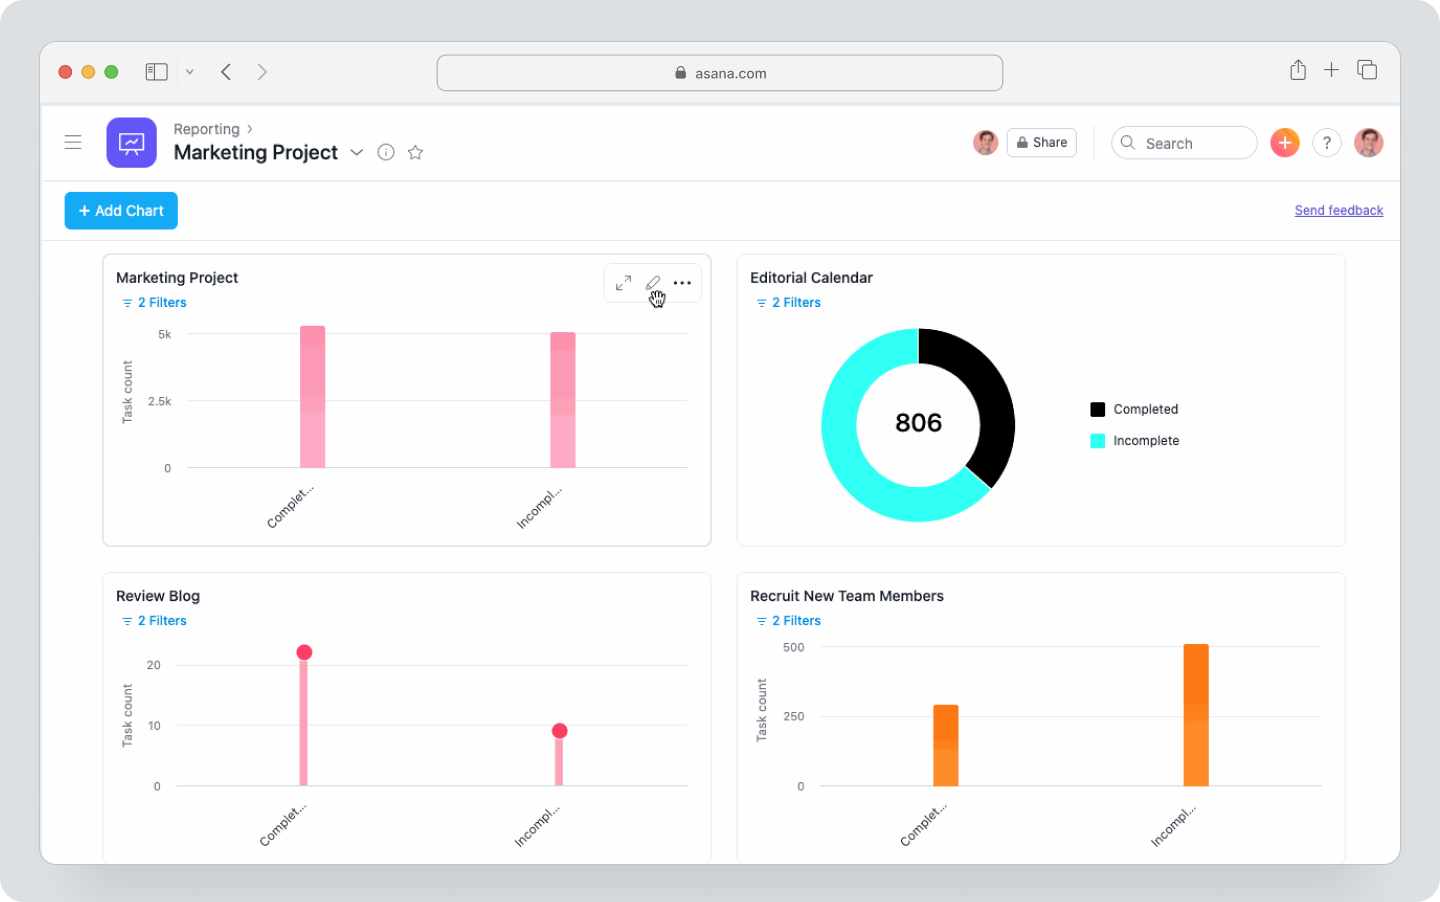The width and height of the screenshot is (1440, 902).
Task: Click the cyan Incomplete legend swatch
Action: coord(1097,440)
